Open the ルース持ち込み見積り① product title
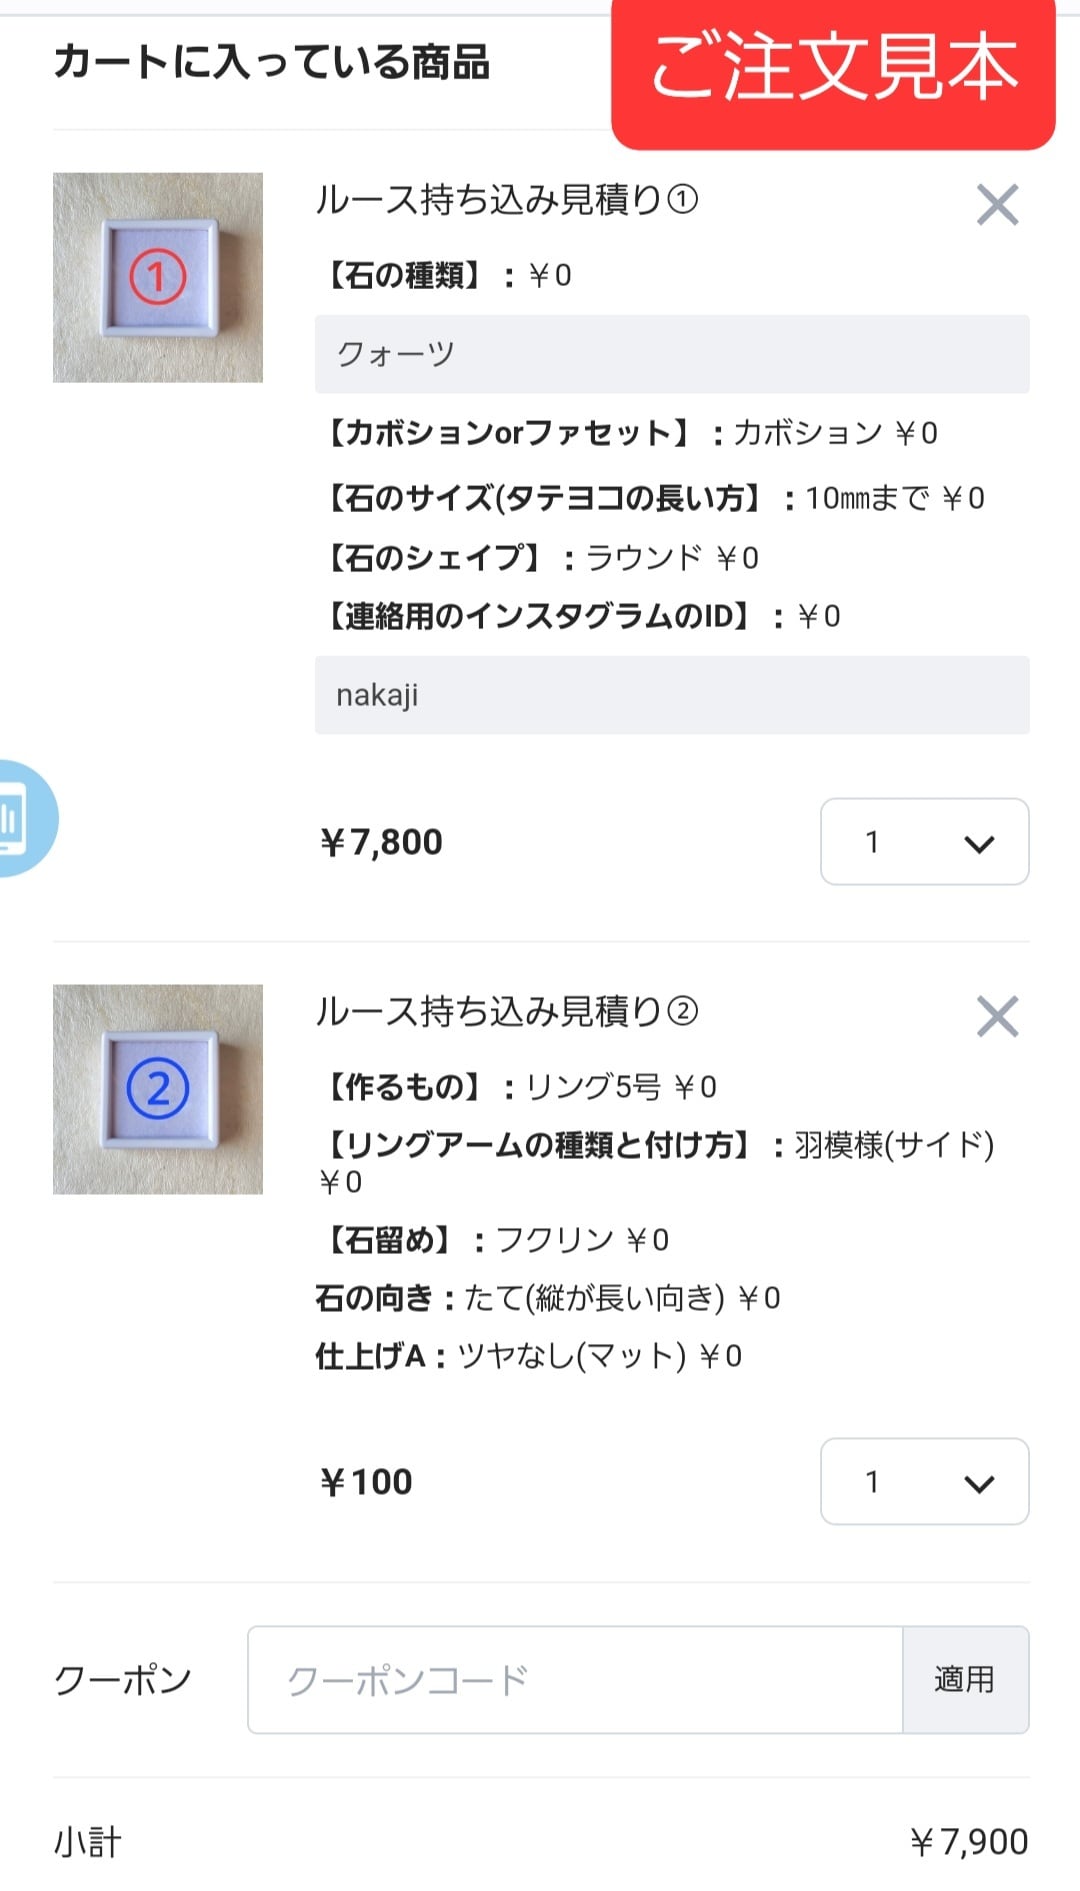 click(x=506, y=200)
